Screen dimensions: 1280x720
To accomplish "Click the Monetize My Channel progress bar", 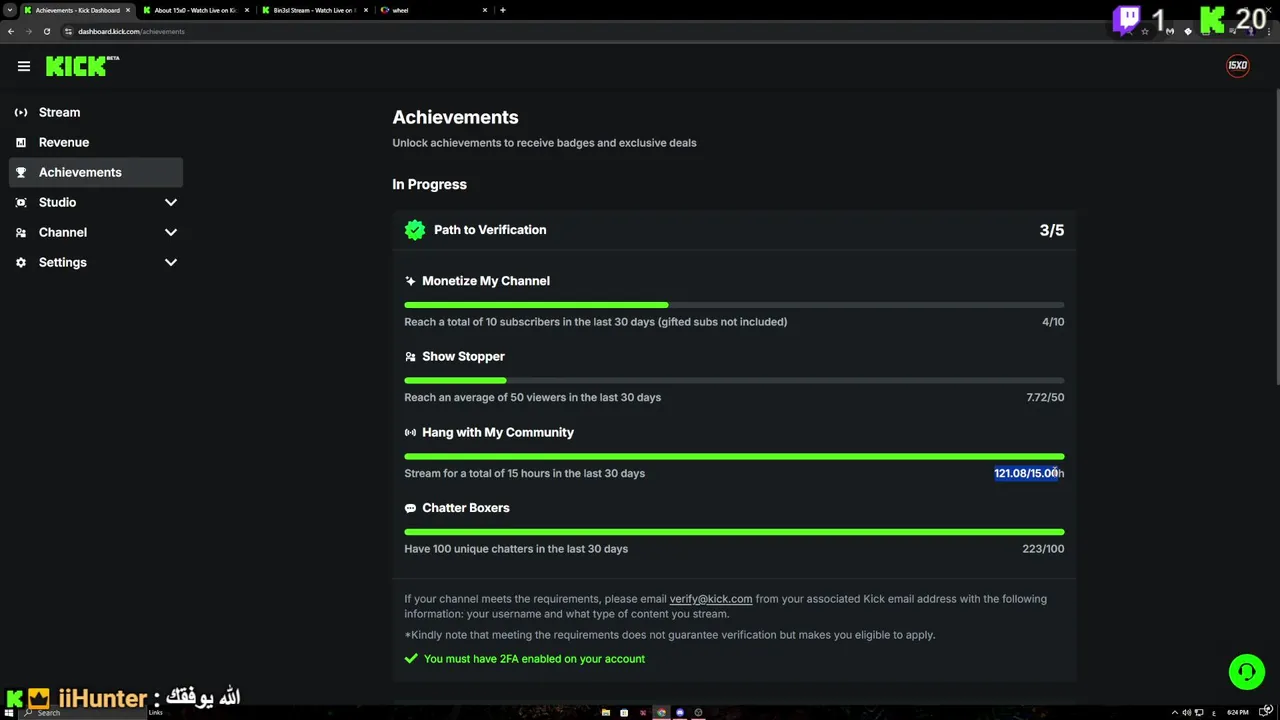I will [734, 305].
